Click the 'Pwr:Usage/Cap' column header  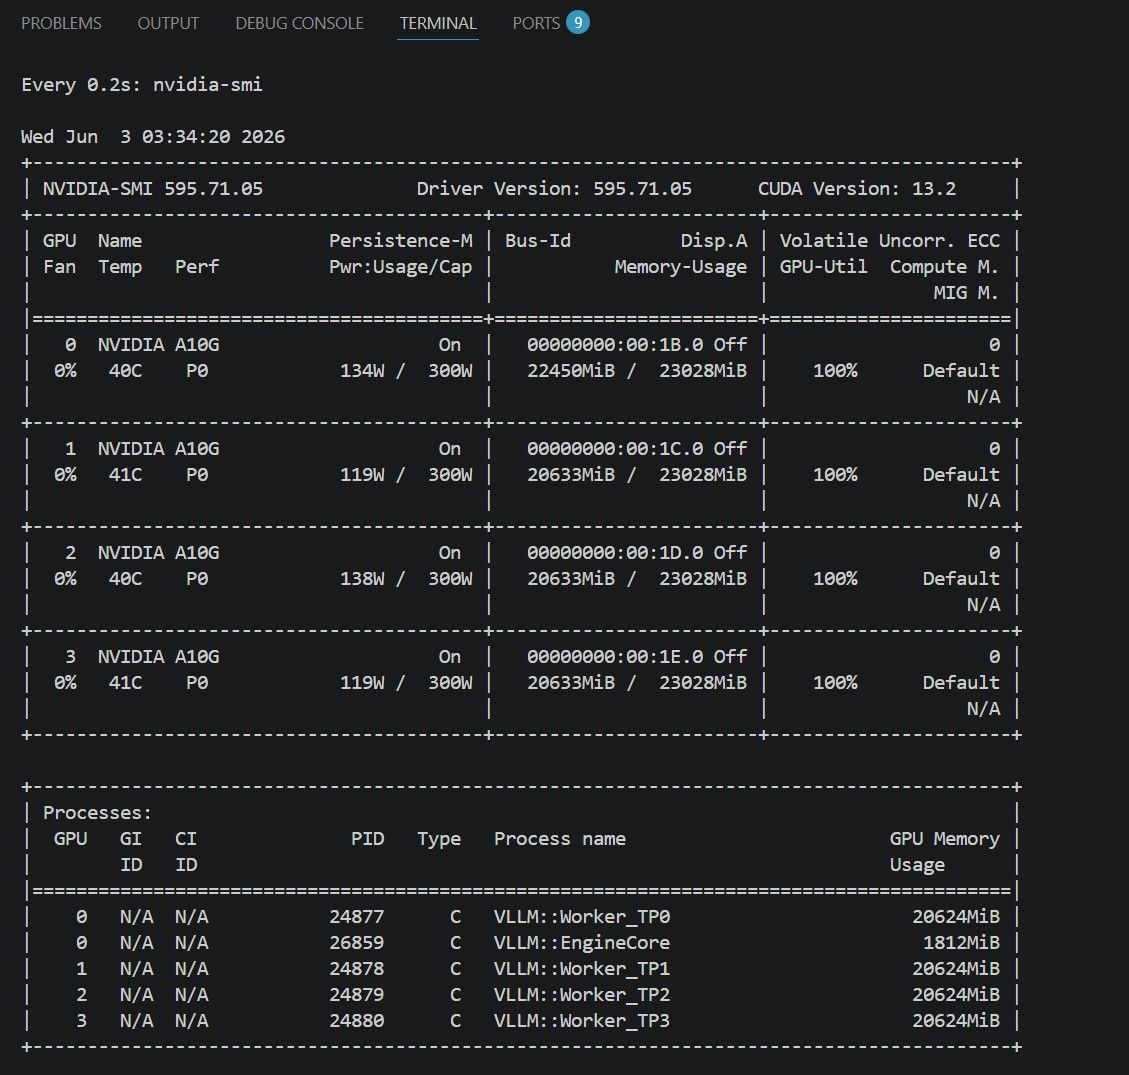tap(400, 267)
